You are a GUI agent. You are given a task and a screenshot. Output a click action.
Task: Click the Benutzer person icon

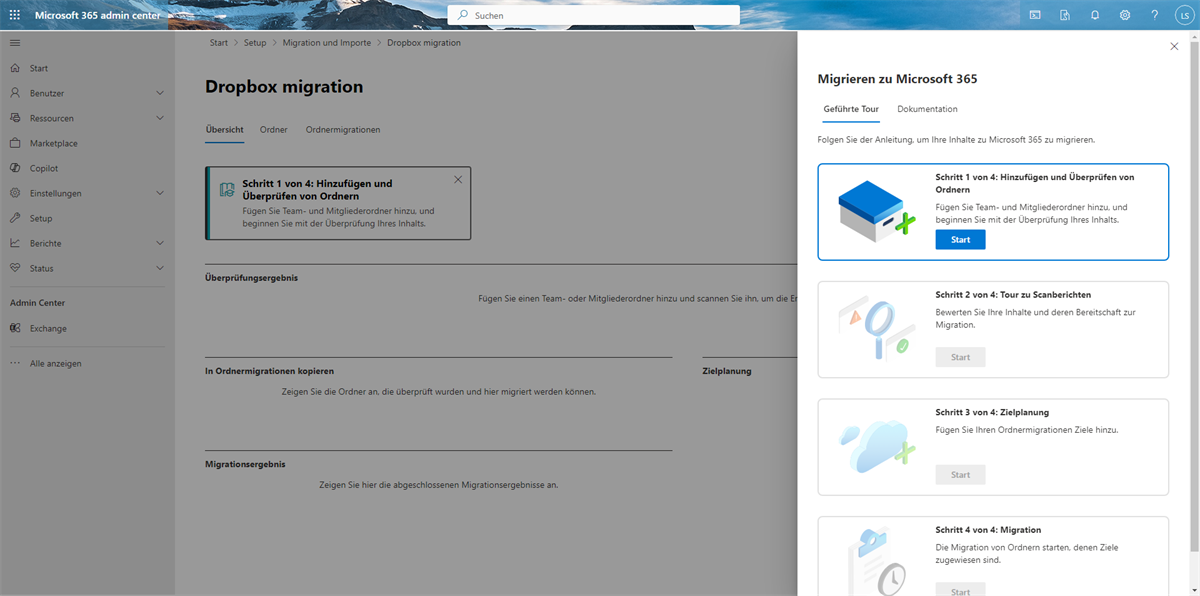tap(15, 93)
